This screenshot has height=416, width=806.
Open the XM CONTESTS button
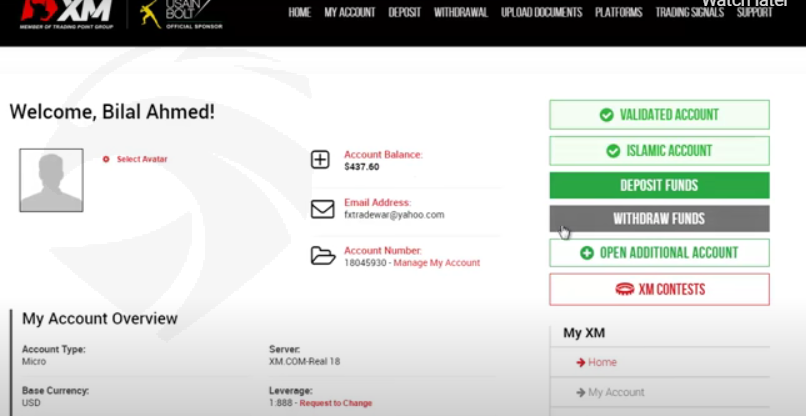click(660, 290)
